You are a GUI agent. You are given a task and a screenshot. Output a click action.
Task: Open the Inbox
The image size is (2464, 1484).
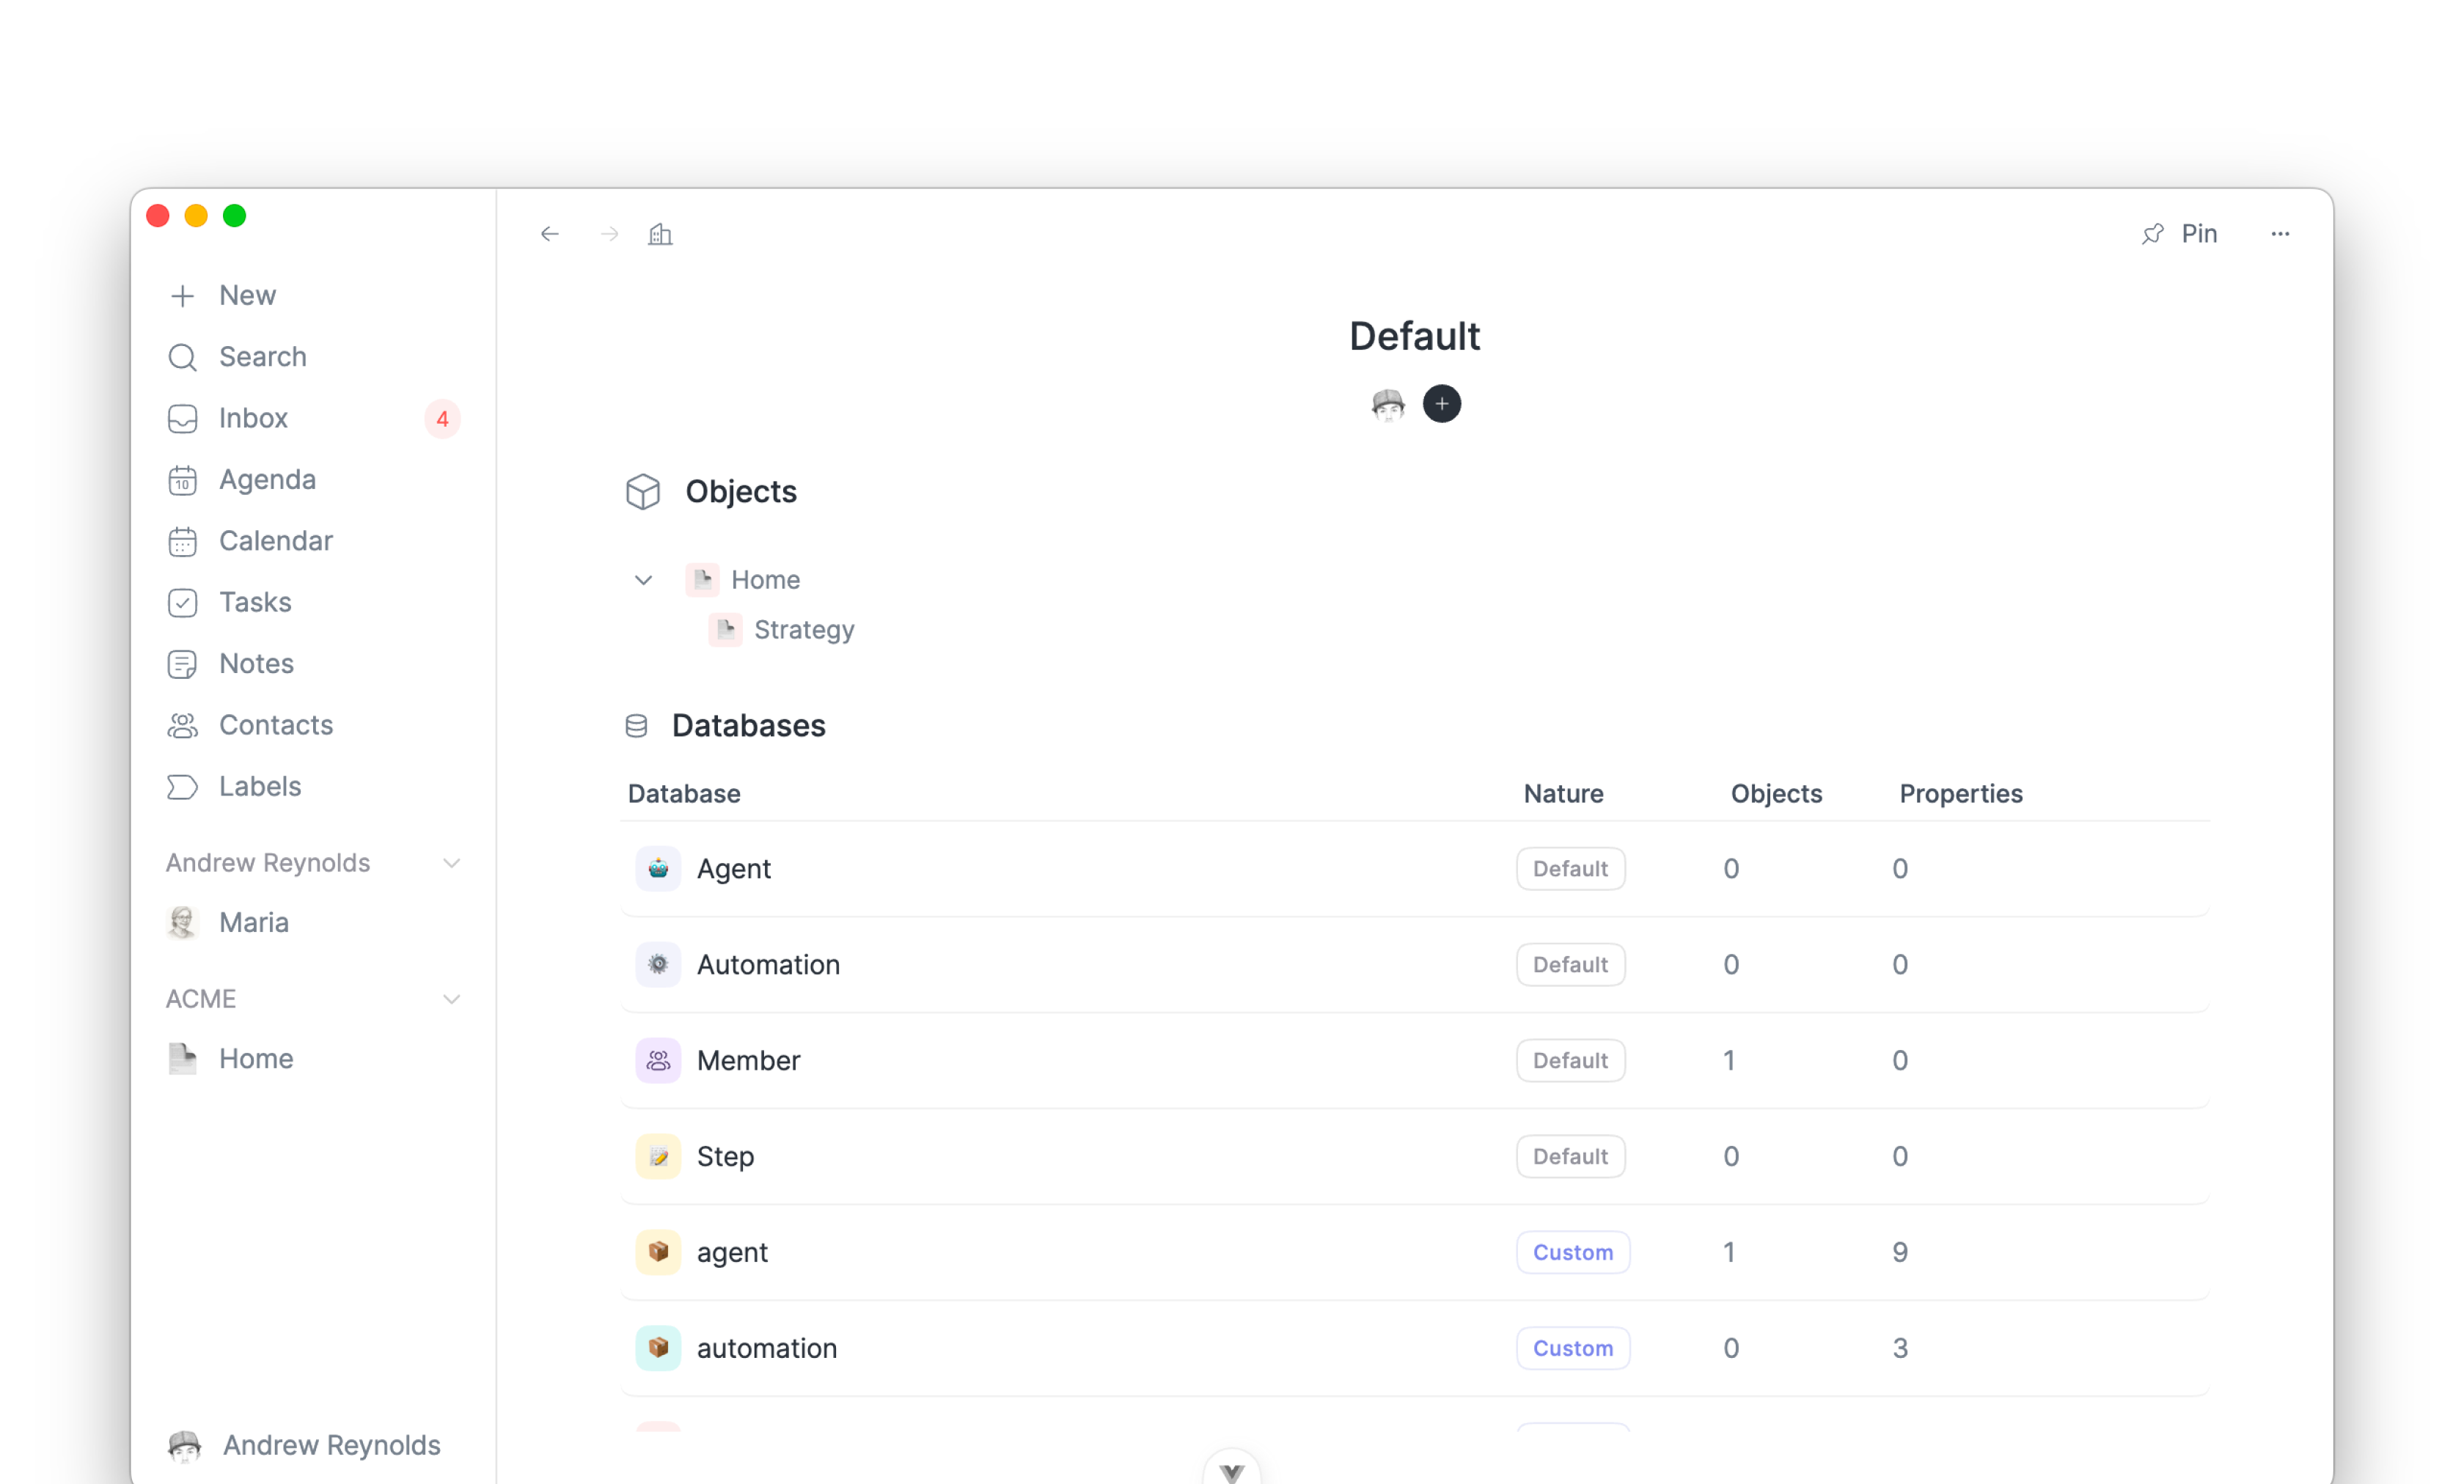coord(253,418)
